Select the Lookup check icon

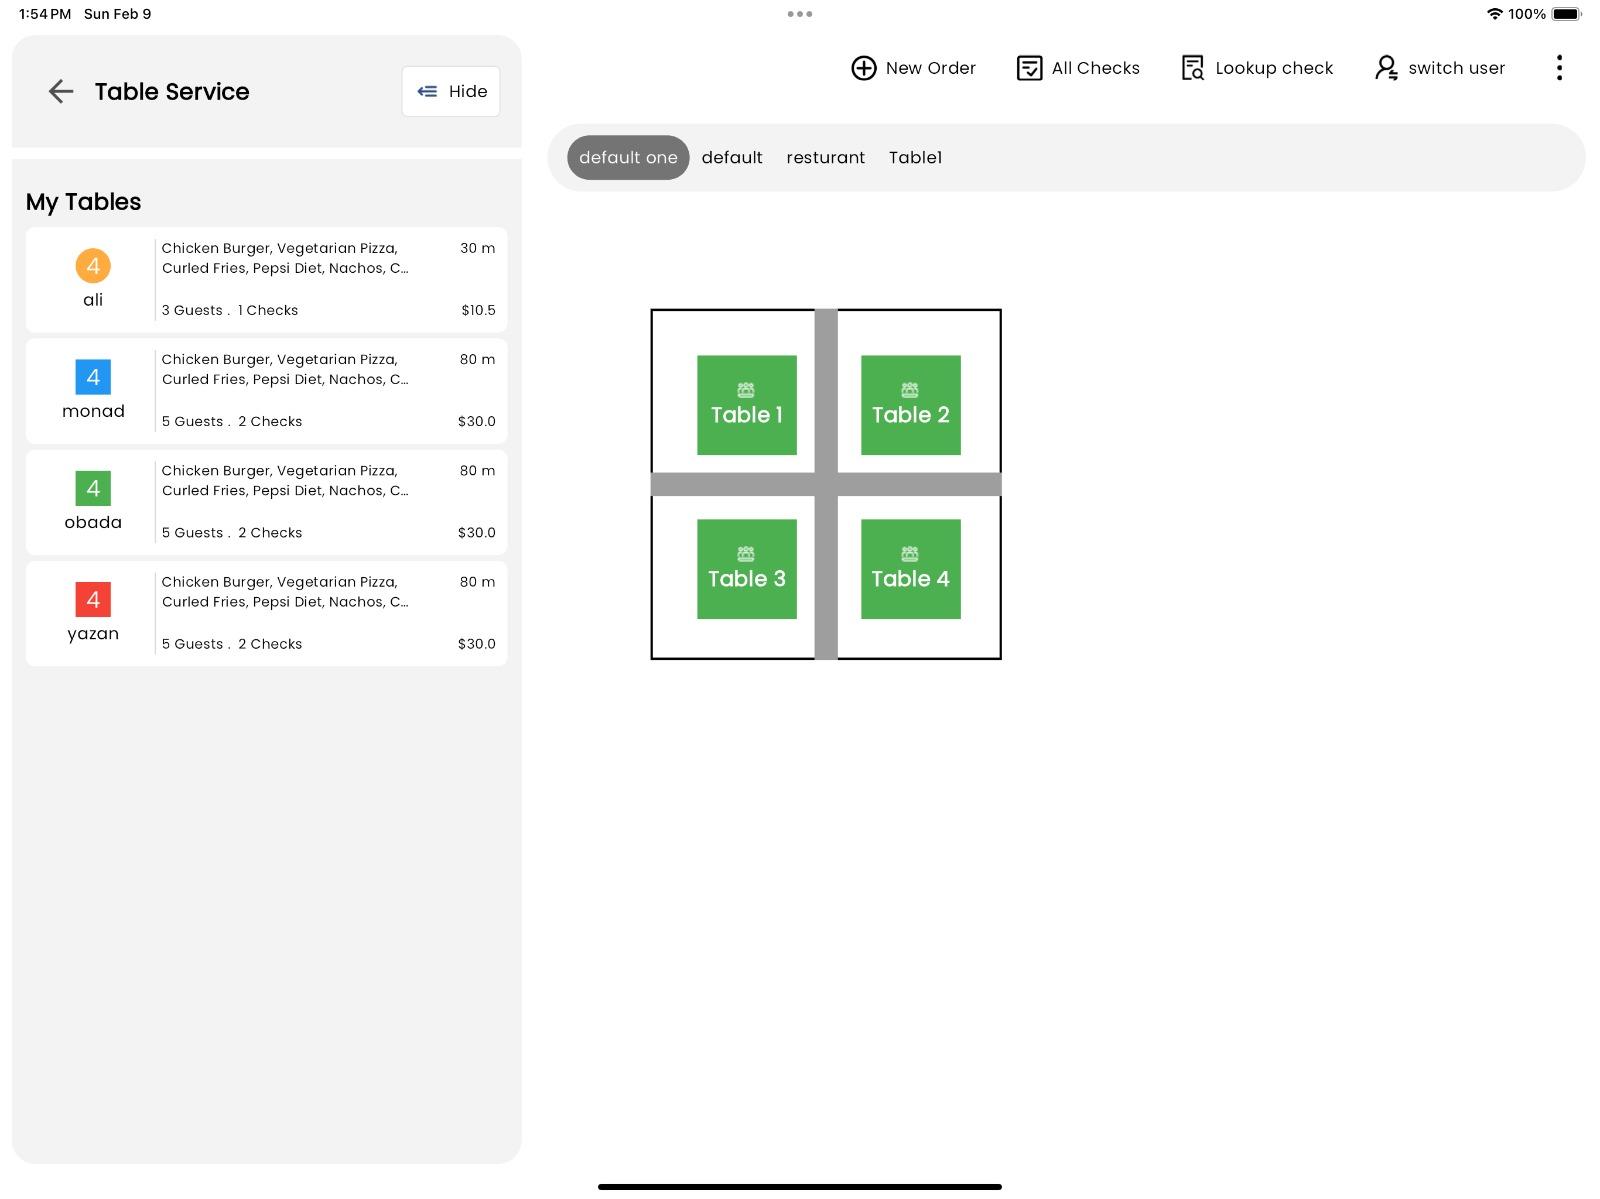point(1192,68)
